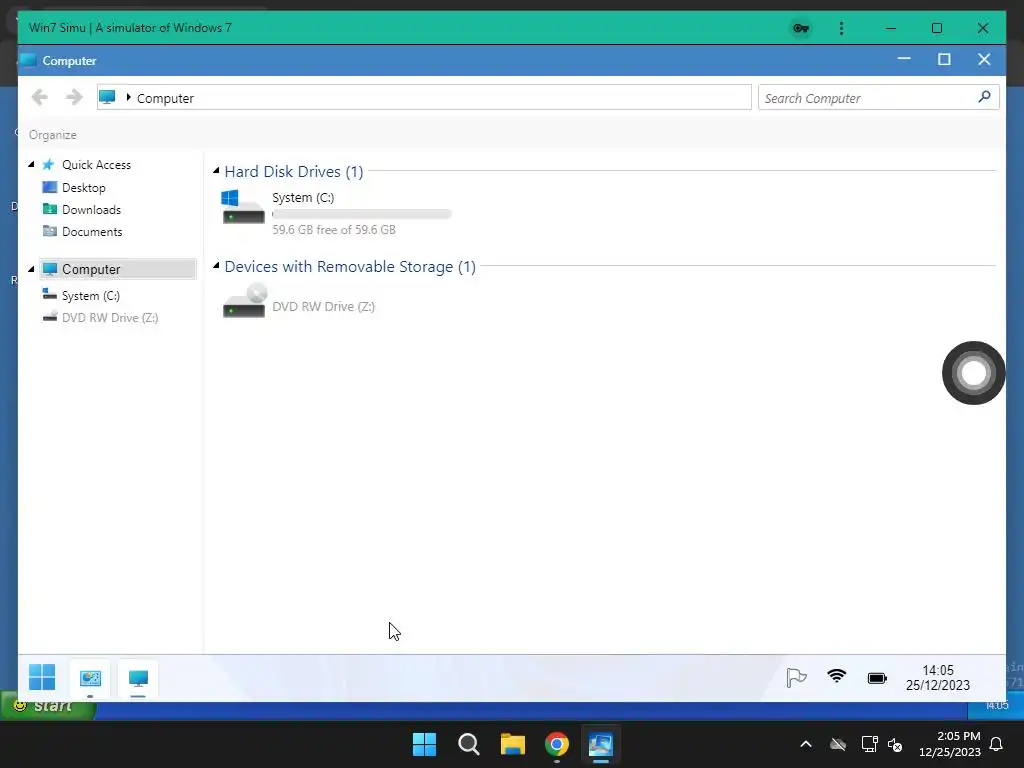This screenshot has width=1024, height=768.
Task: Click the Hard Disk Drives (1) header
Action: [294, 171]
